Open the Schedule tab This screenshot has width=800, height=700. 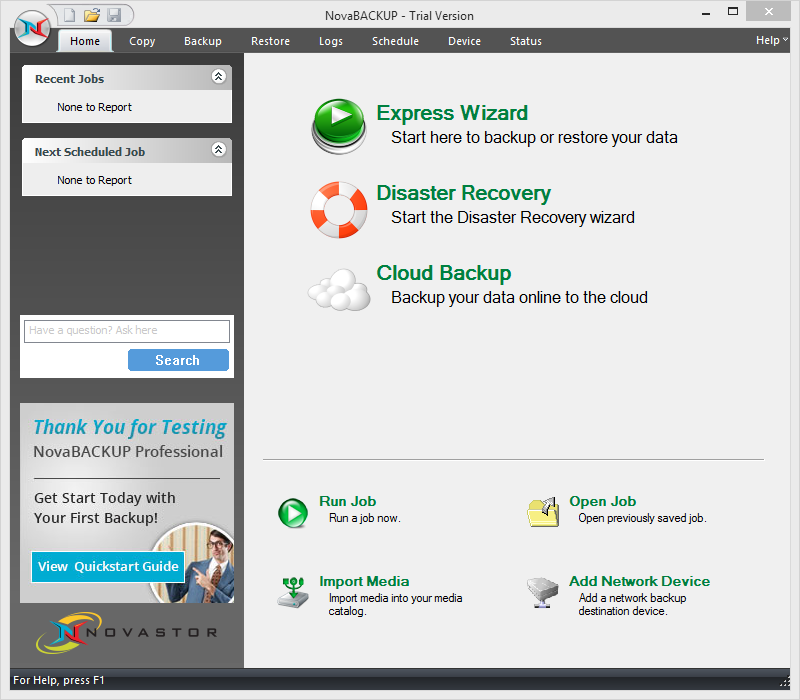click(395, 41)
